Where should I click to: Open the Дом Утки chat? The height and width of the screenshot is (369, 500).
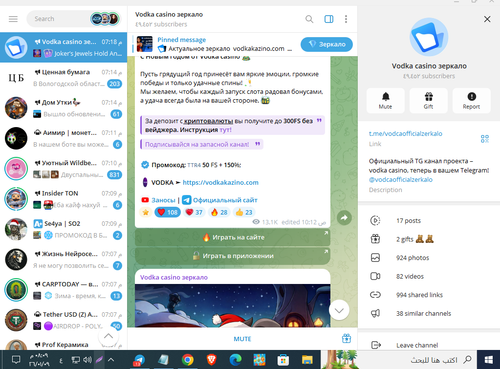tap(63, 108)
